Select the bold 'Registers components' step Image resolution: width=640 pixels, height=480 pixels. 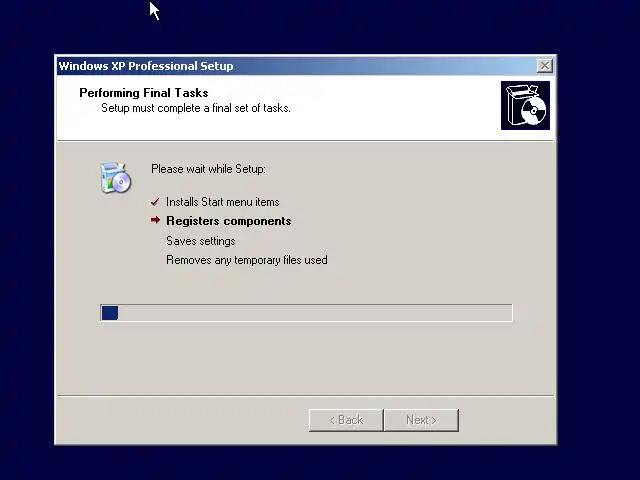click(229, 221)
